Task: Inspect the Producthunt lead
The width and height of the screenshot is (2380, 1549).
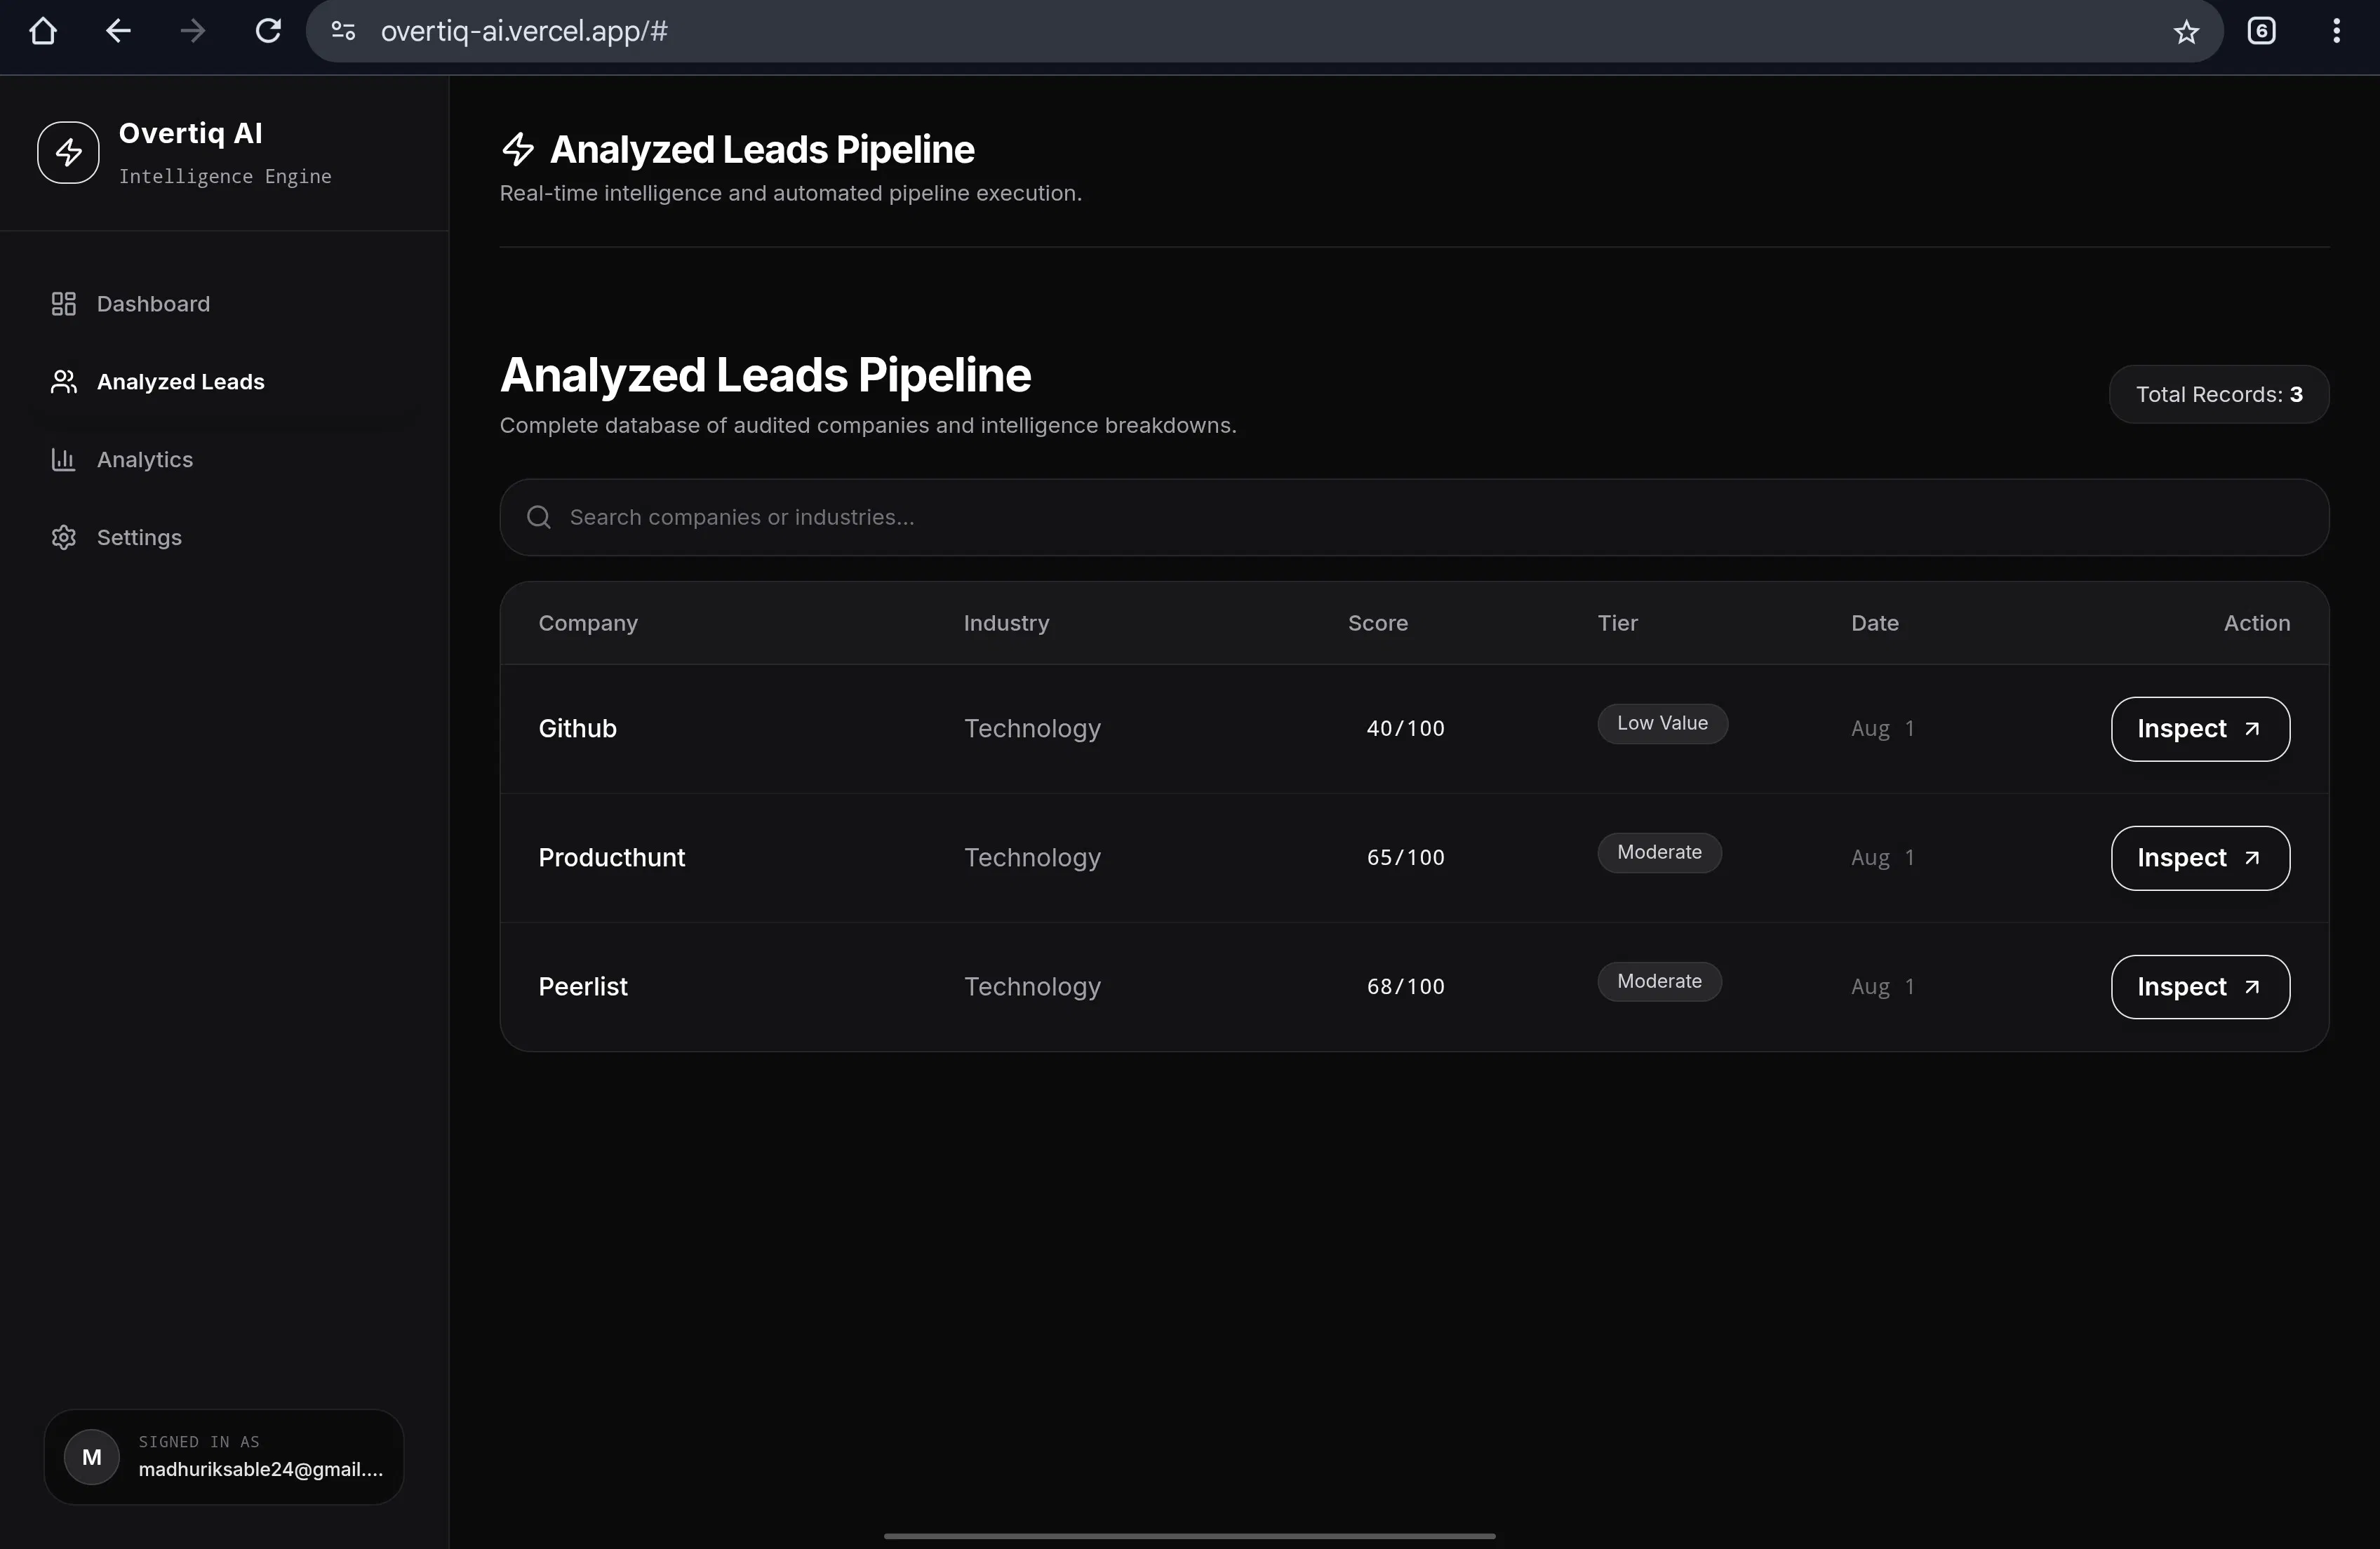Action: 2200,858
